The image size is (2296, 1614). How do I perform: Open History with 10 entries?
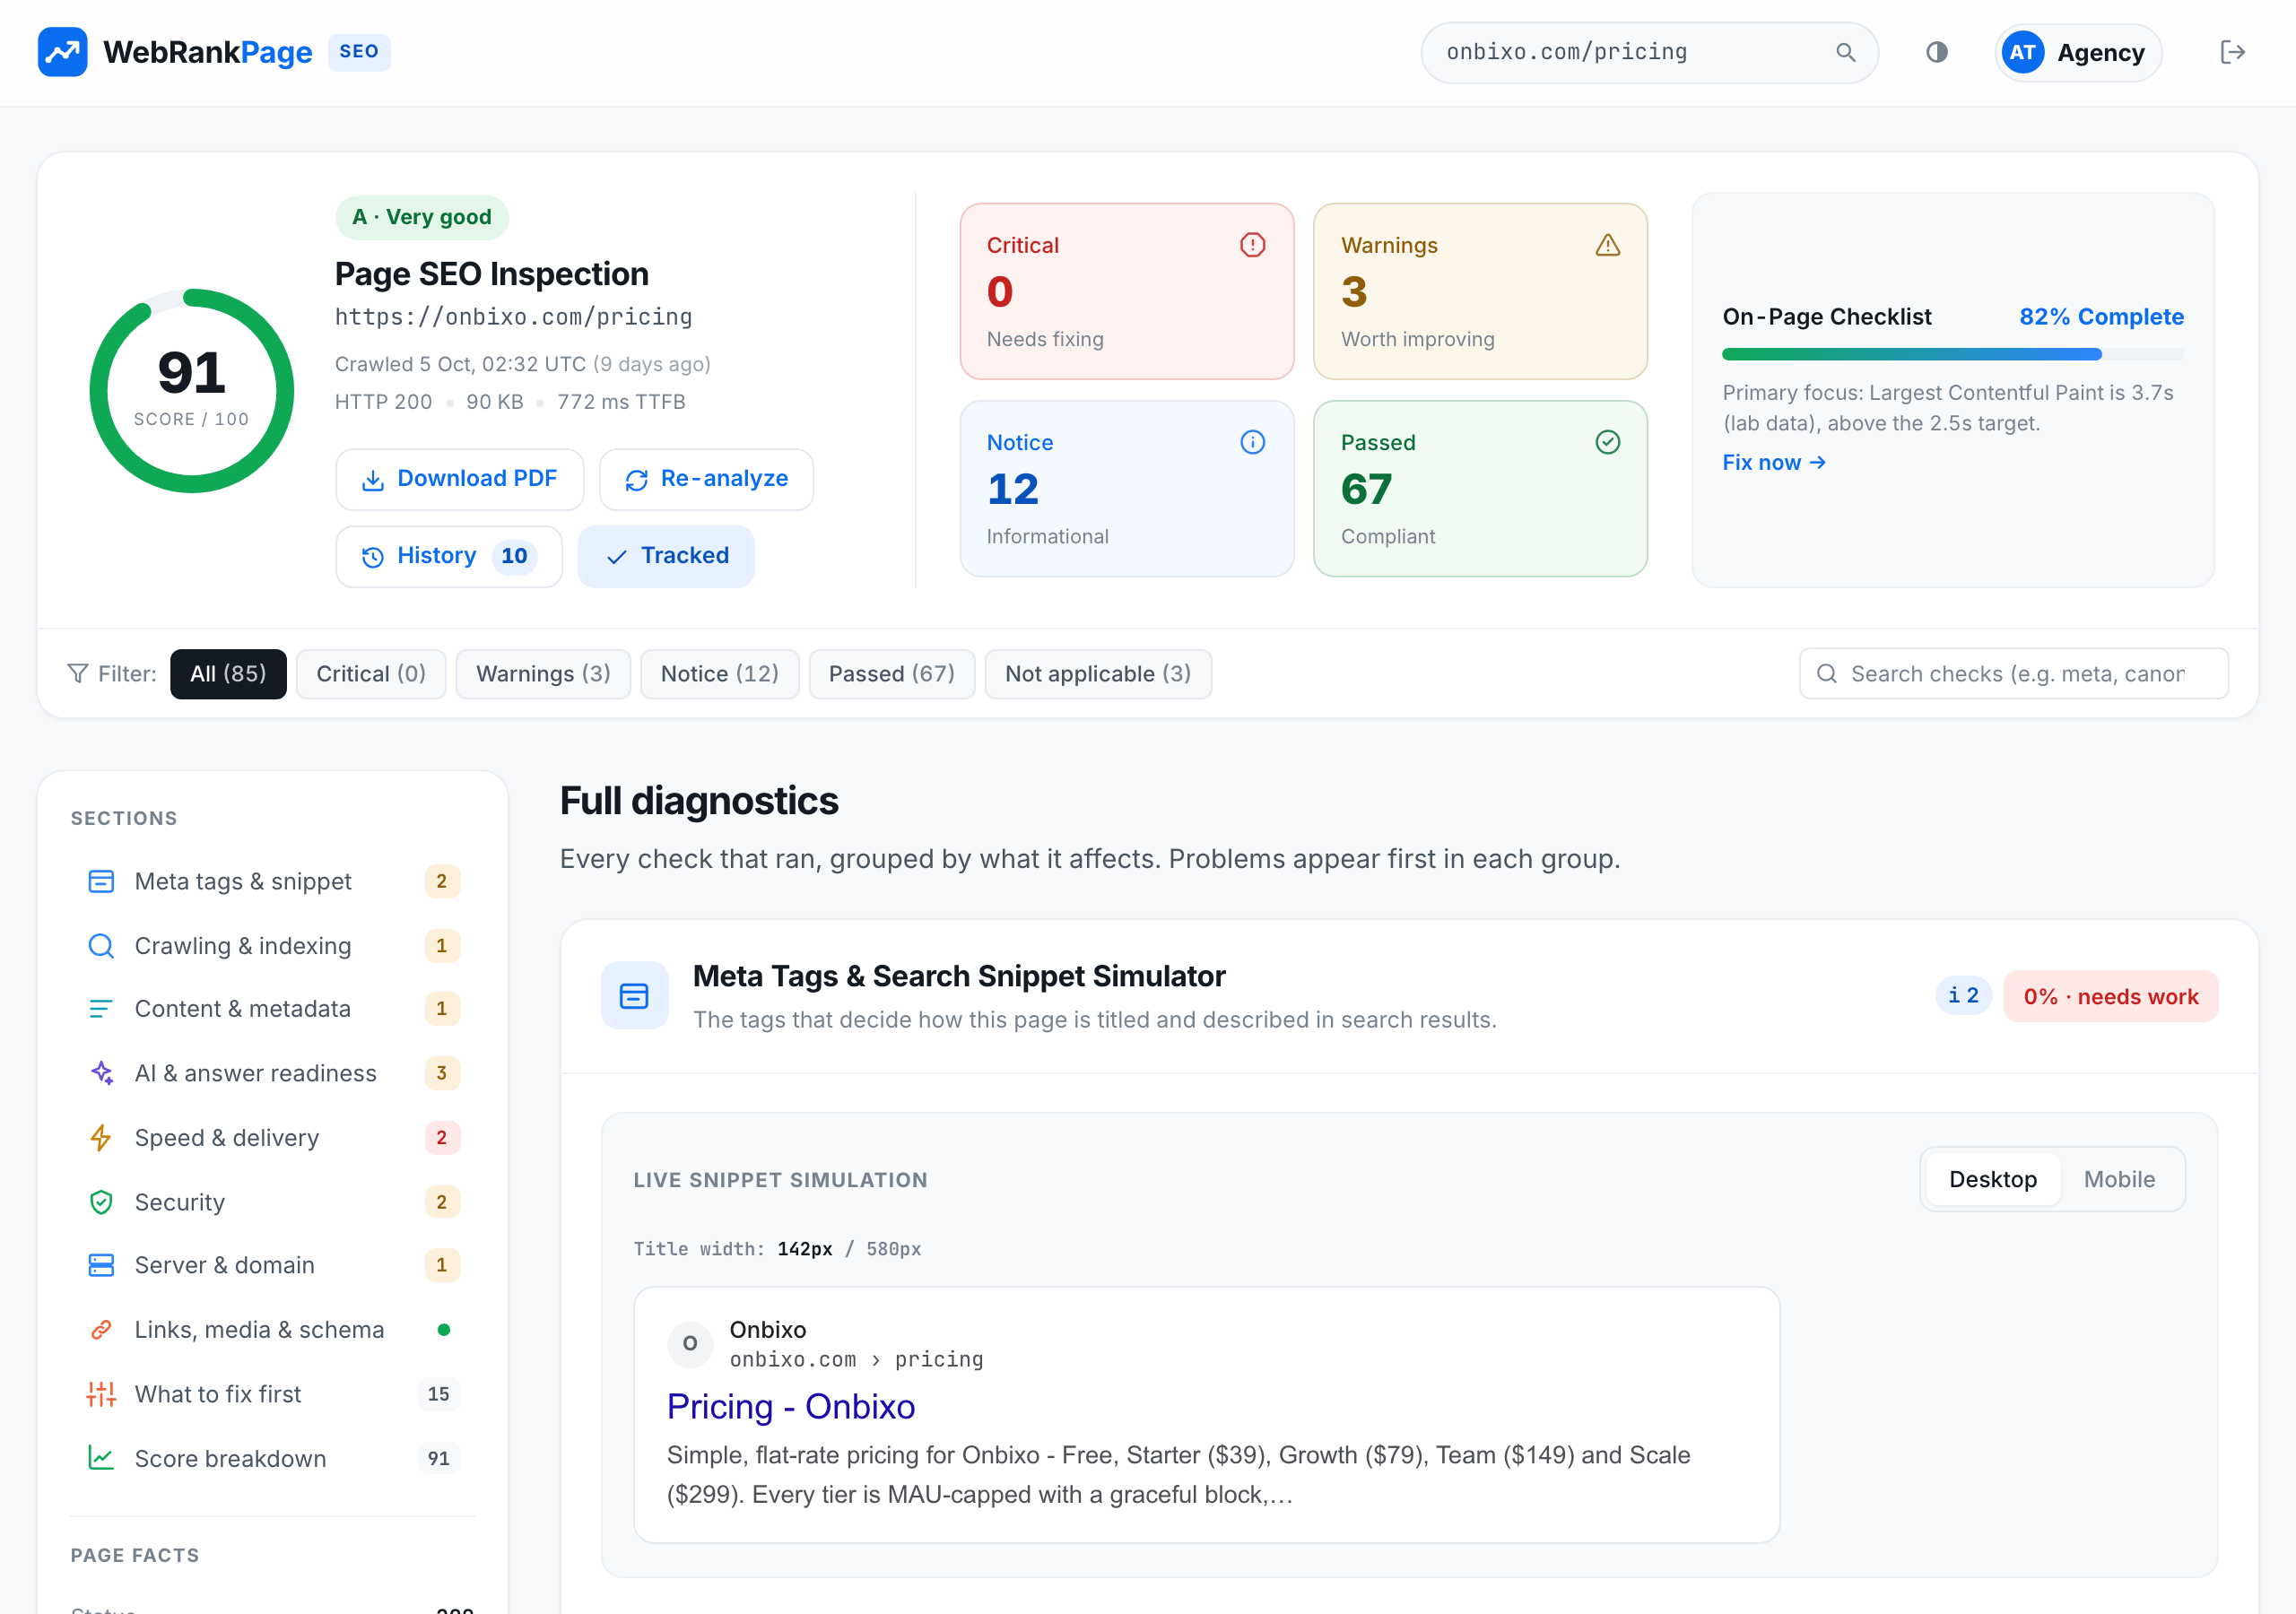(x=449, y=556)
